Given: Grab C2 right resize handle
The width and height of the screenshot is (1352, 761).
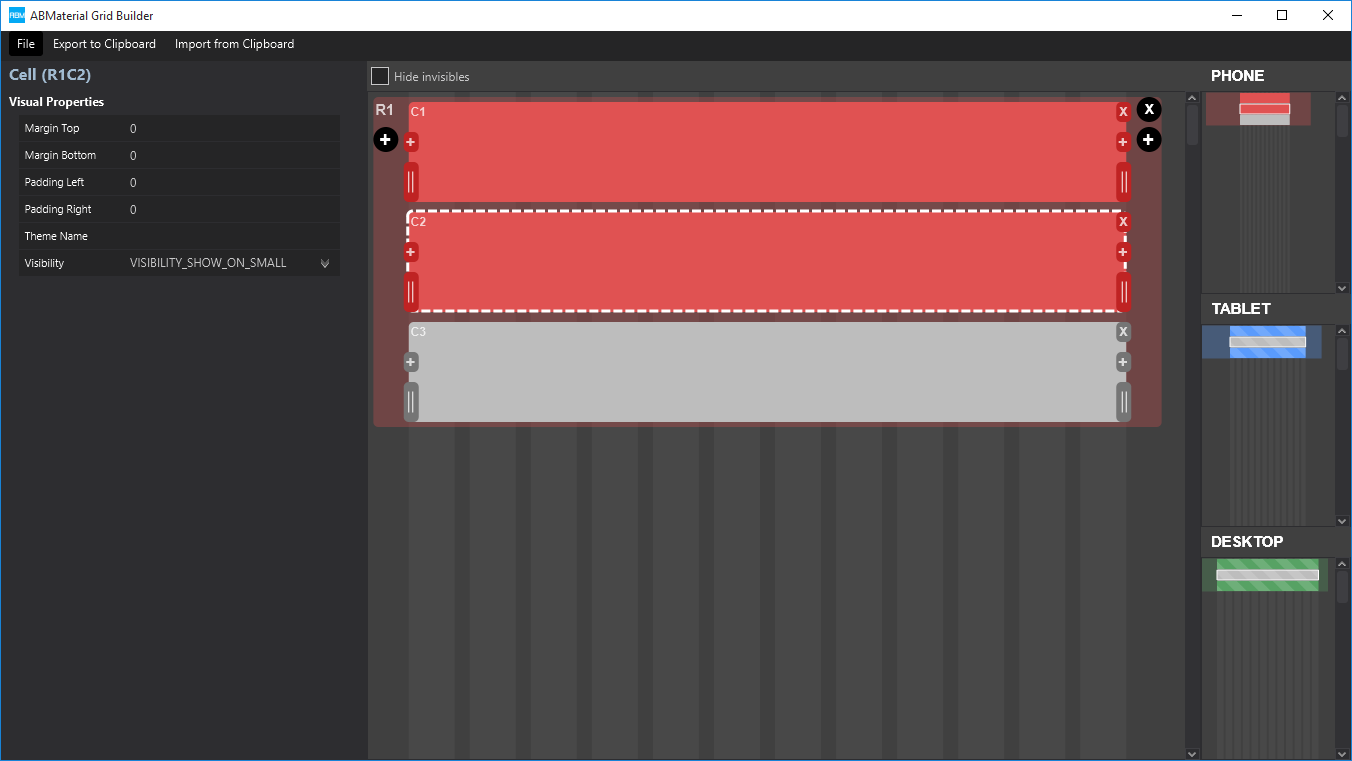Looking at the screenshot, I should (1124, 291).
